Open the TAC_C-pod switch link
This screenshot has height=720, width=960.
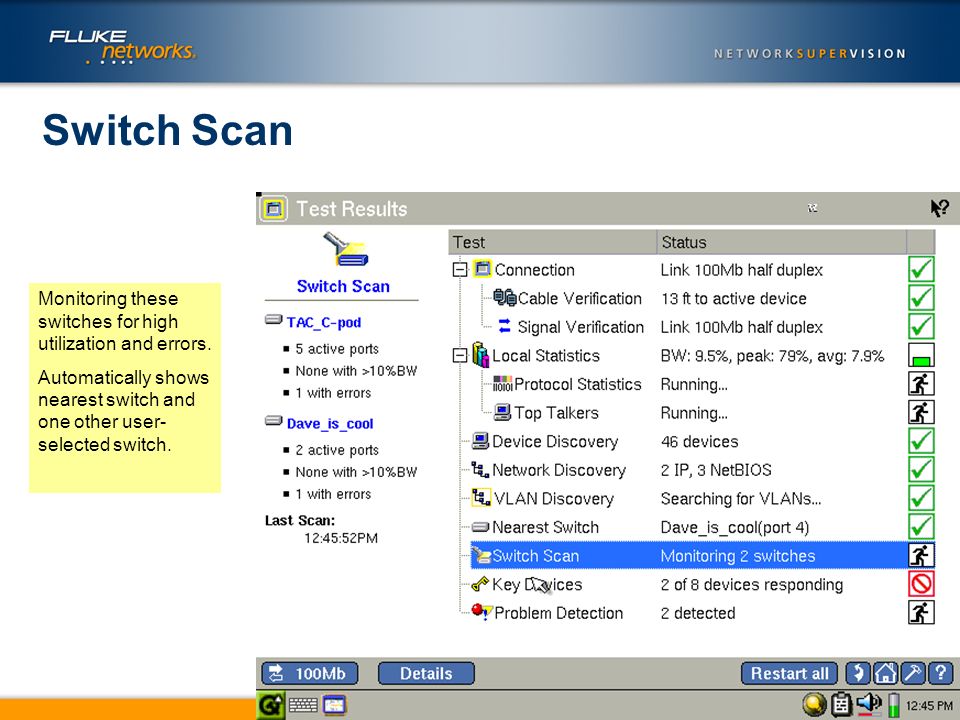pyautogui.click(x=324, y=322)
